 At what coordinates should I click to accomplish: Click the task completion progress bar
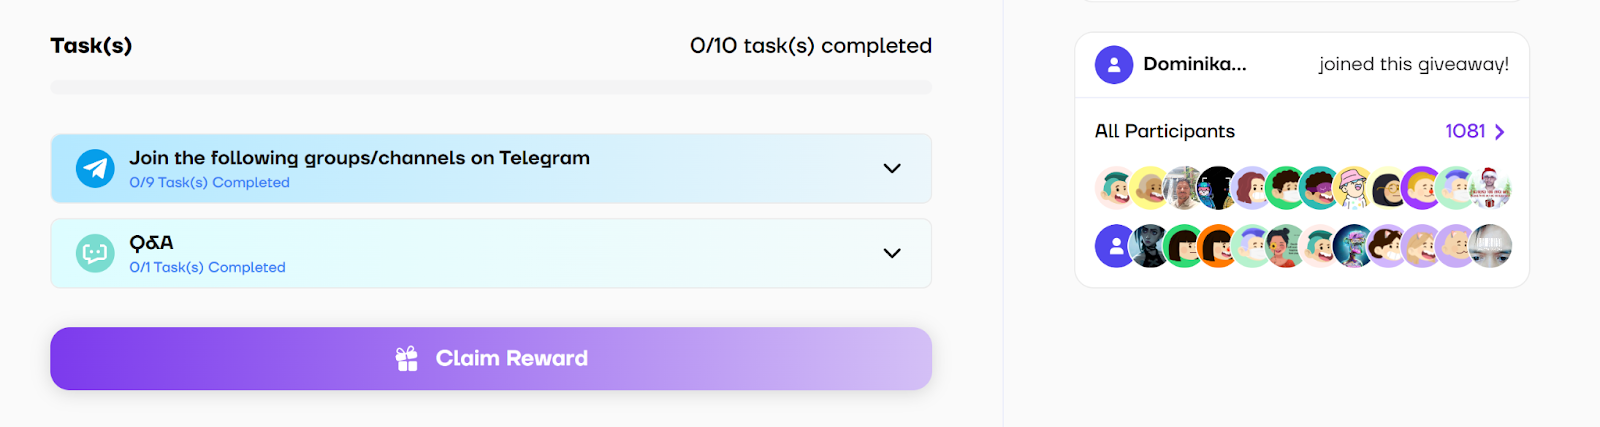491,88
